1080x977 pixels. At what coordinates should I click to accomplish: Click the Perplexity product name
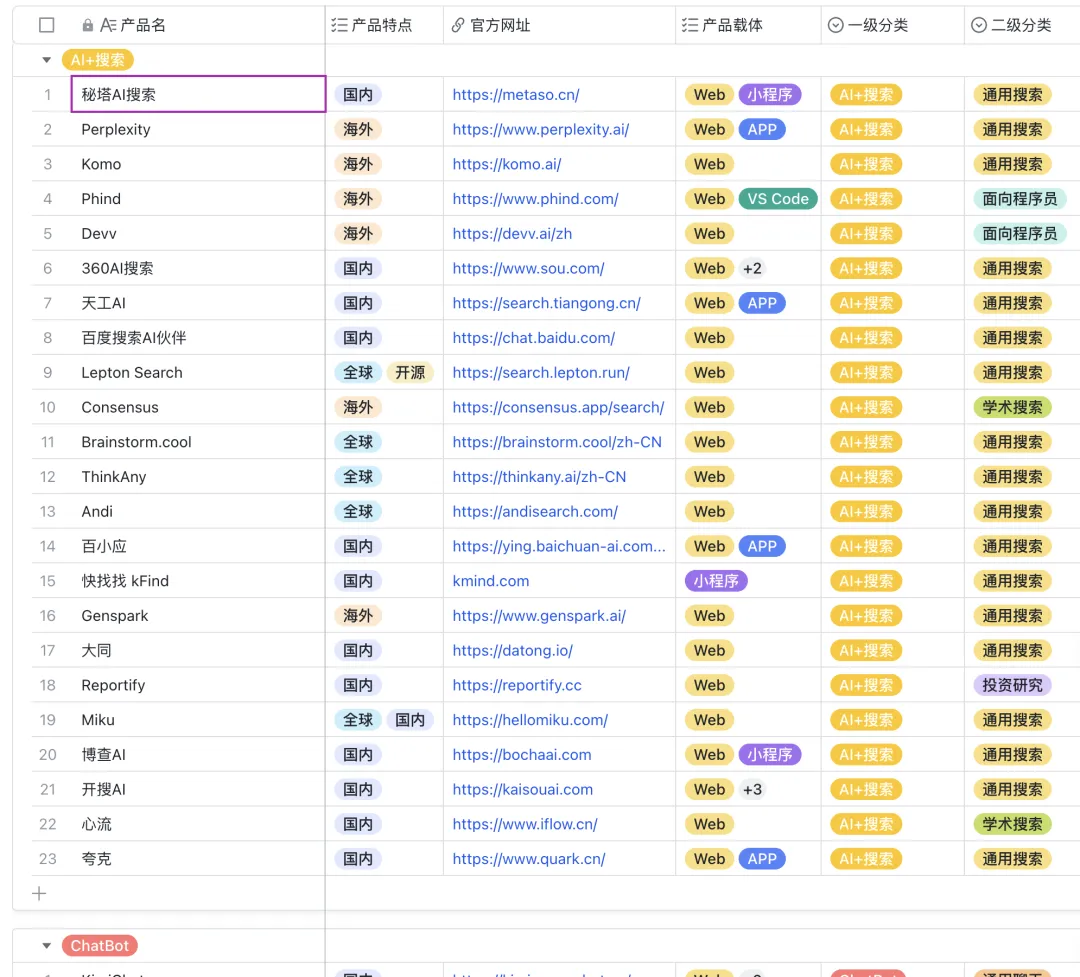pos(116,130)
